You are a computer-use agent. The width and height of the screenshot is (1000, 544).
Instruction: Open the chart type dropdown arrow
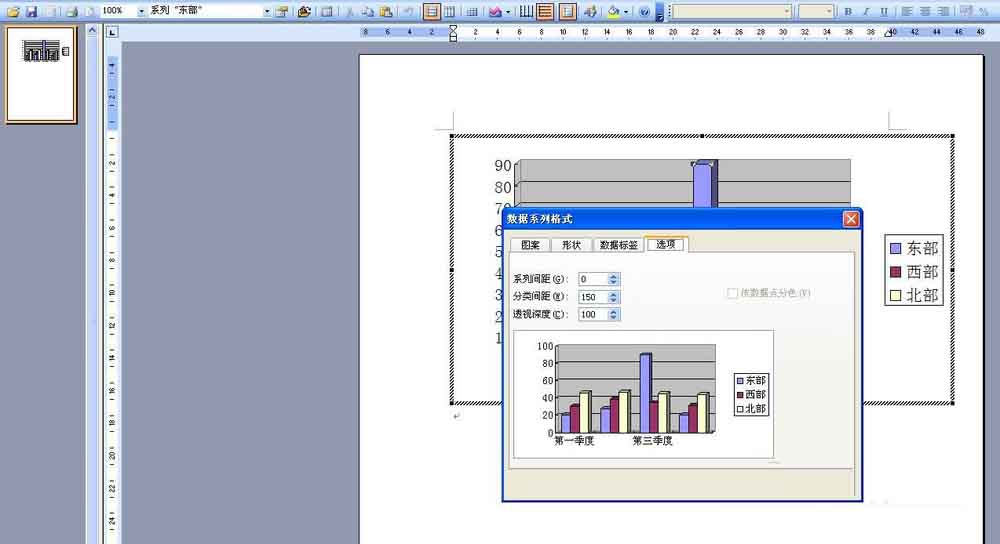click(508, 11)
